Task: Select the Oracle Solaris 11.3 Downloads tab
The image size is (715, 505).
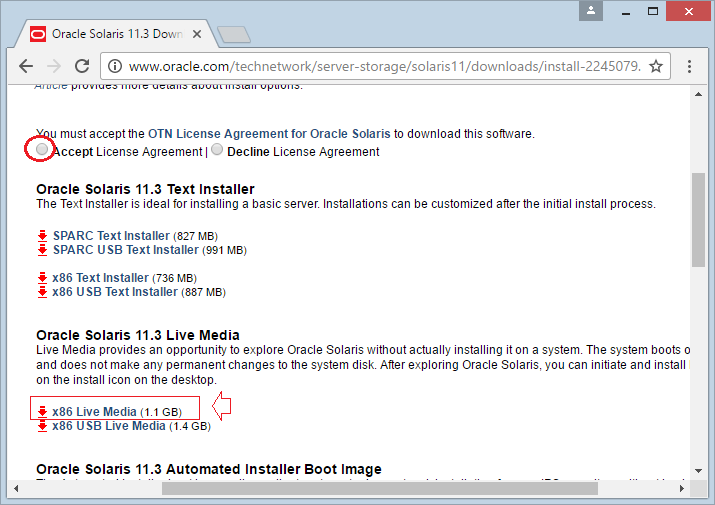Action: 116,34
